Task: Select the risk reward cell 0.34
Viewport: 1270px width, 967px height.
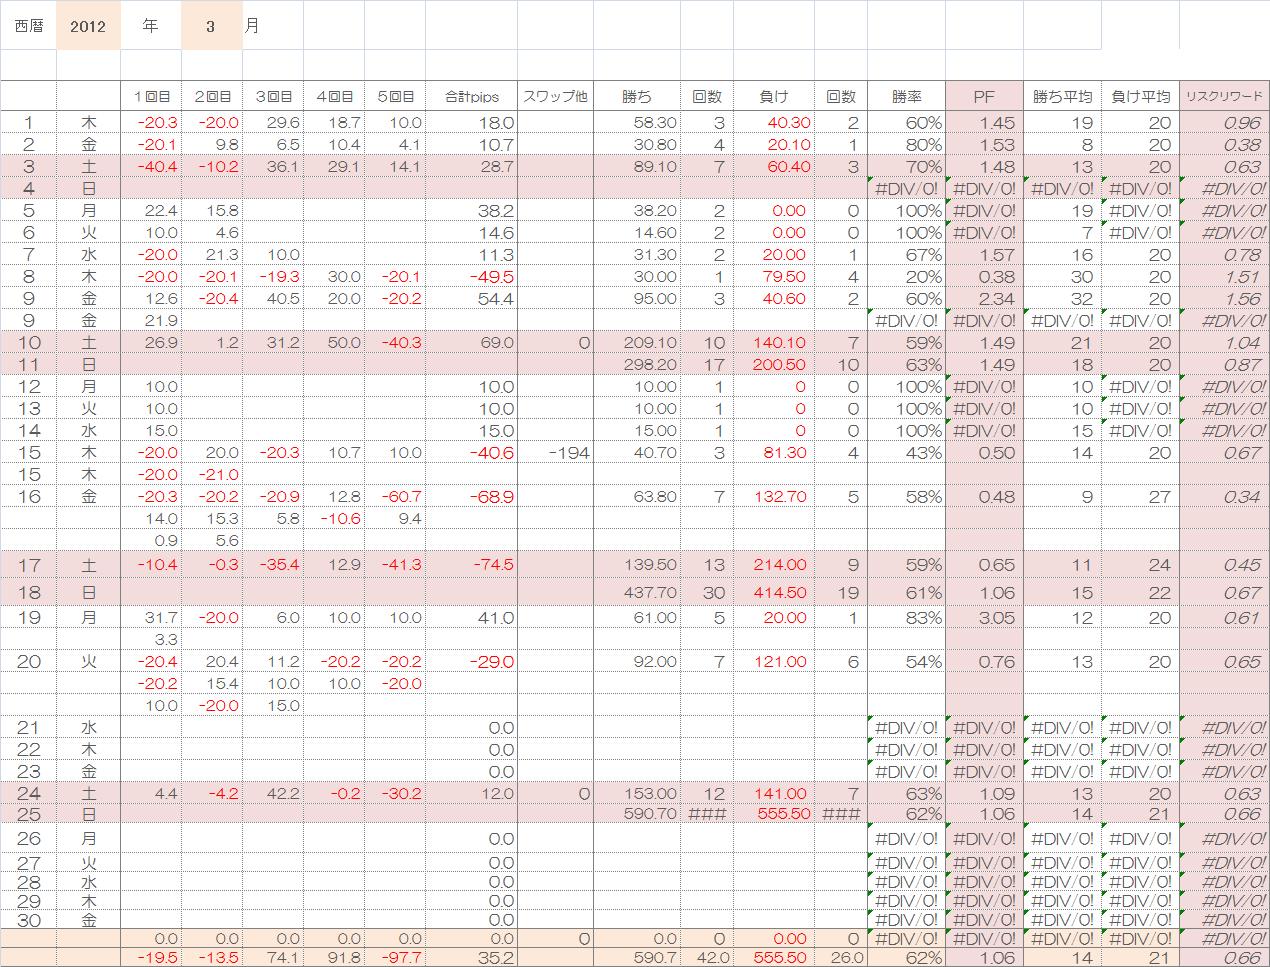Action: coord(1224,496)
